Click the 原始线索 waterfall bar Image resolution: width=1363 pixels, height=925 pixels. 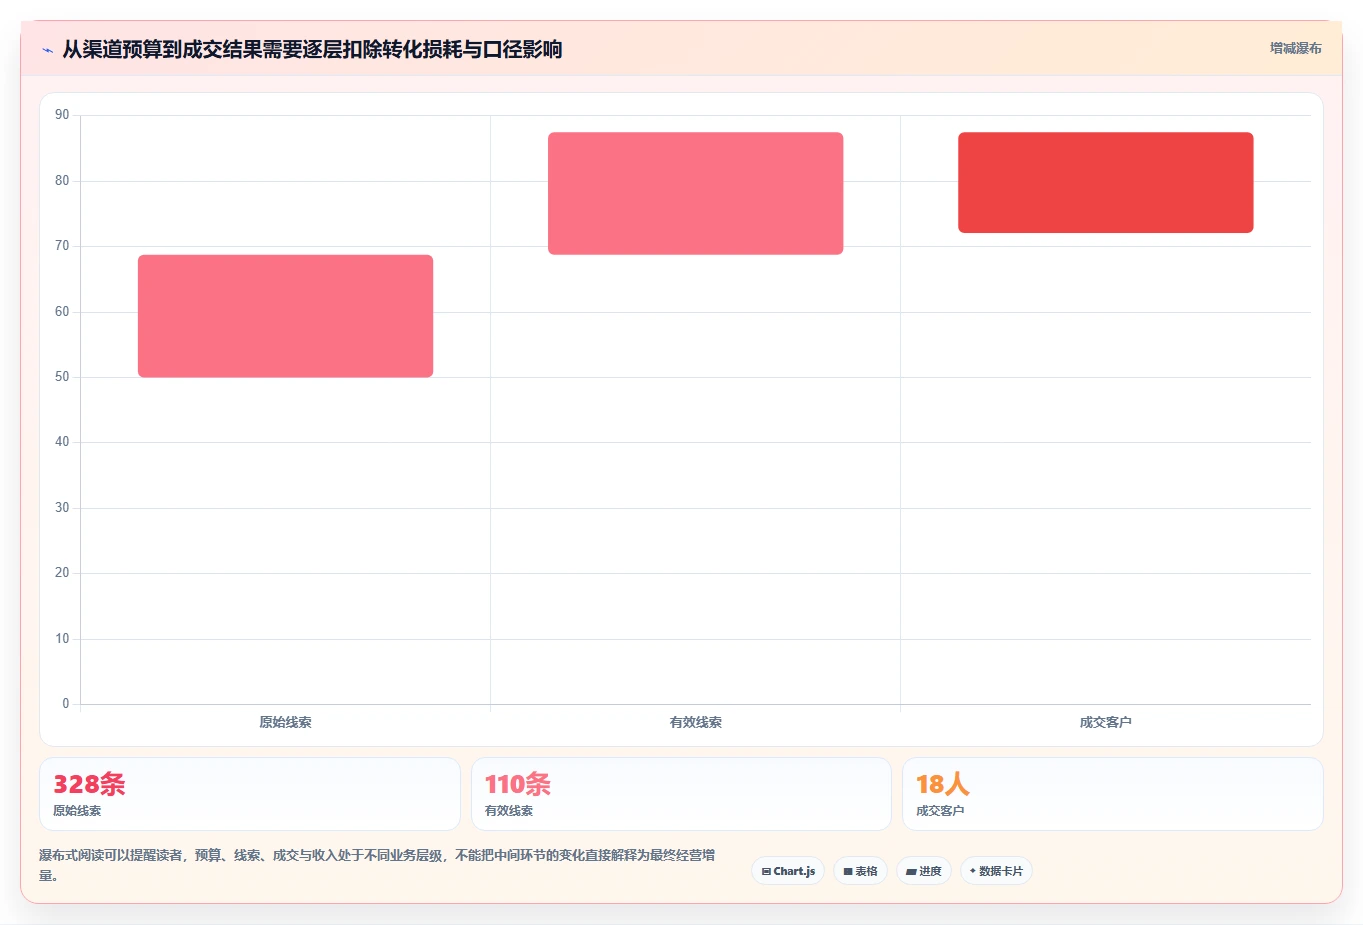(x=286, y=316)
